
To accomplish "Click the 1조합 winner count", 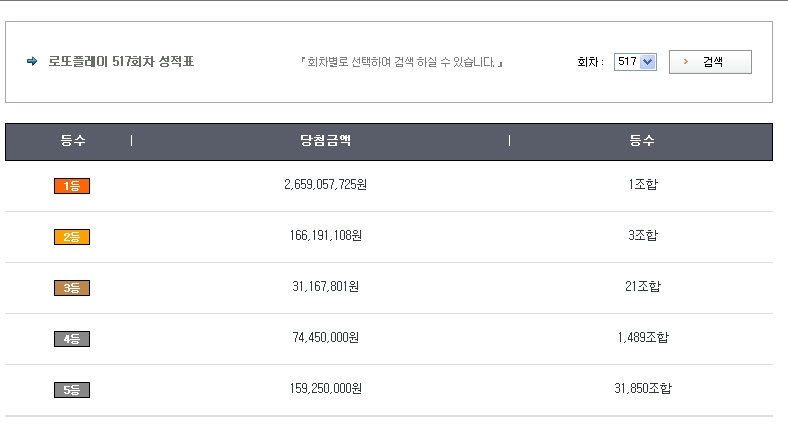I will (643, 185).
